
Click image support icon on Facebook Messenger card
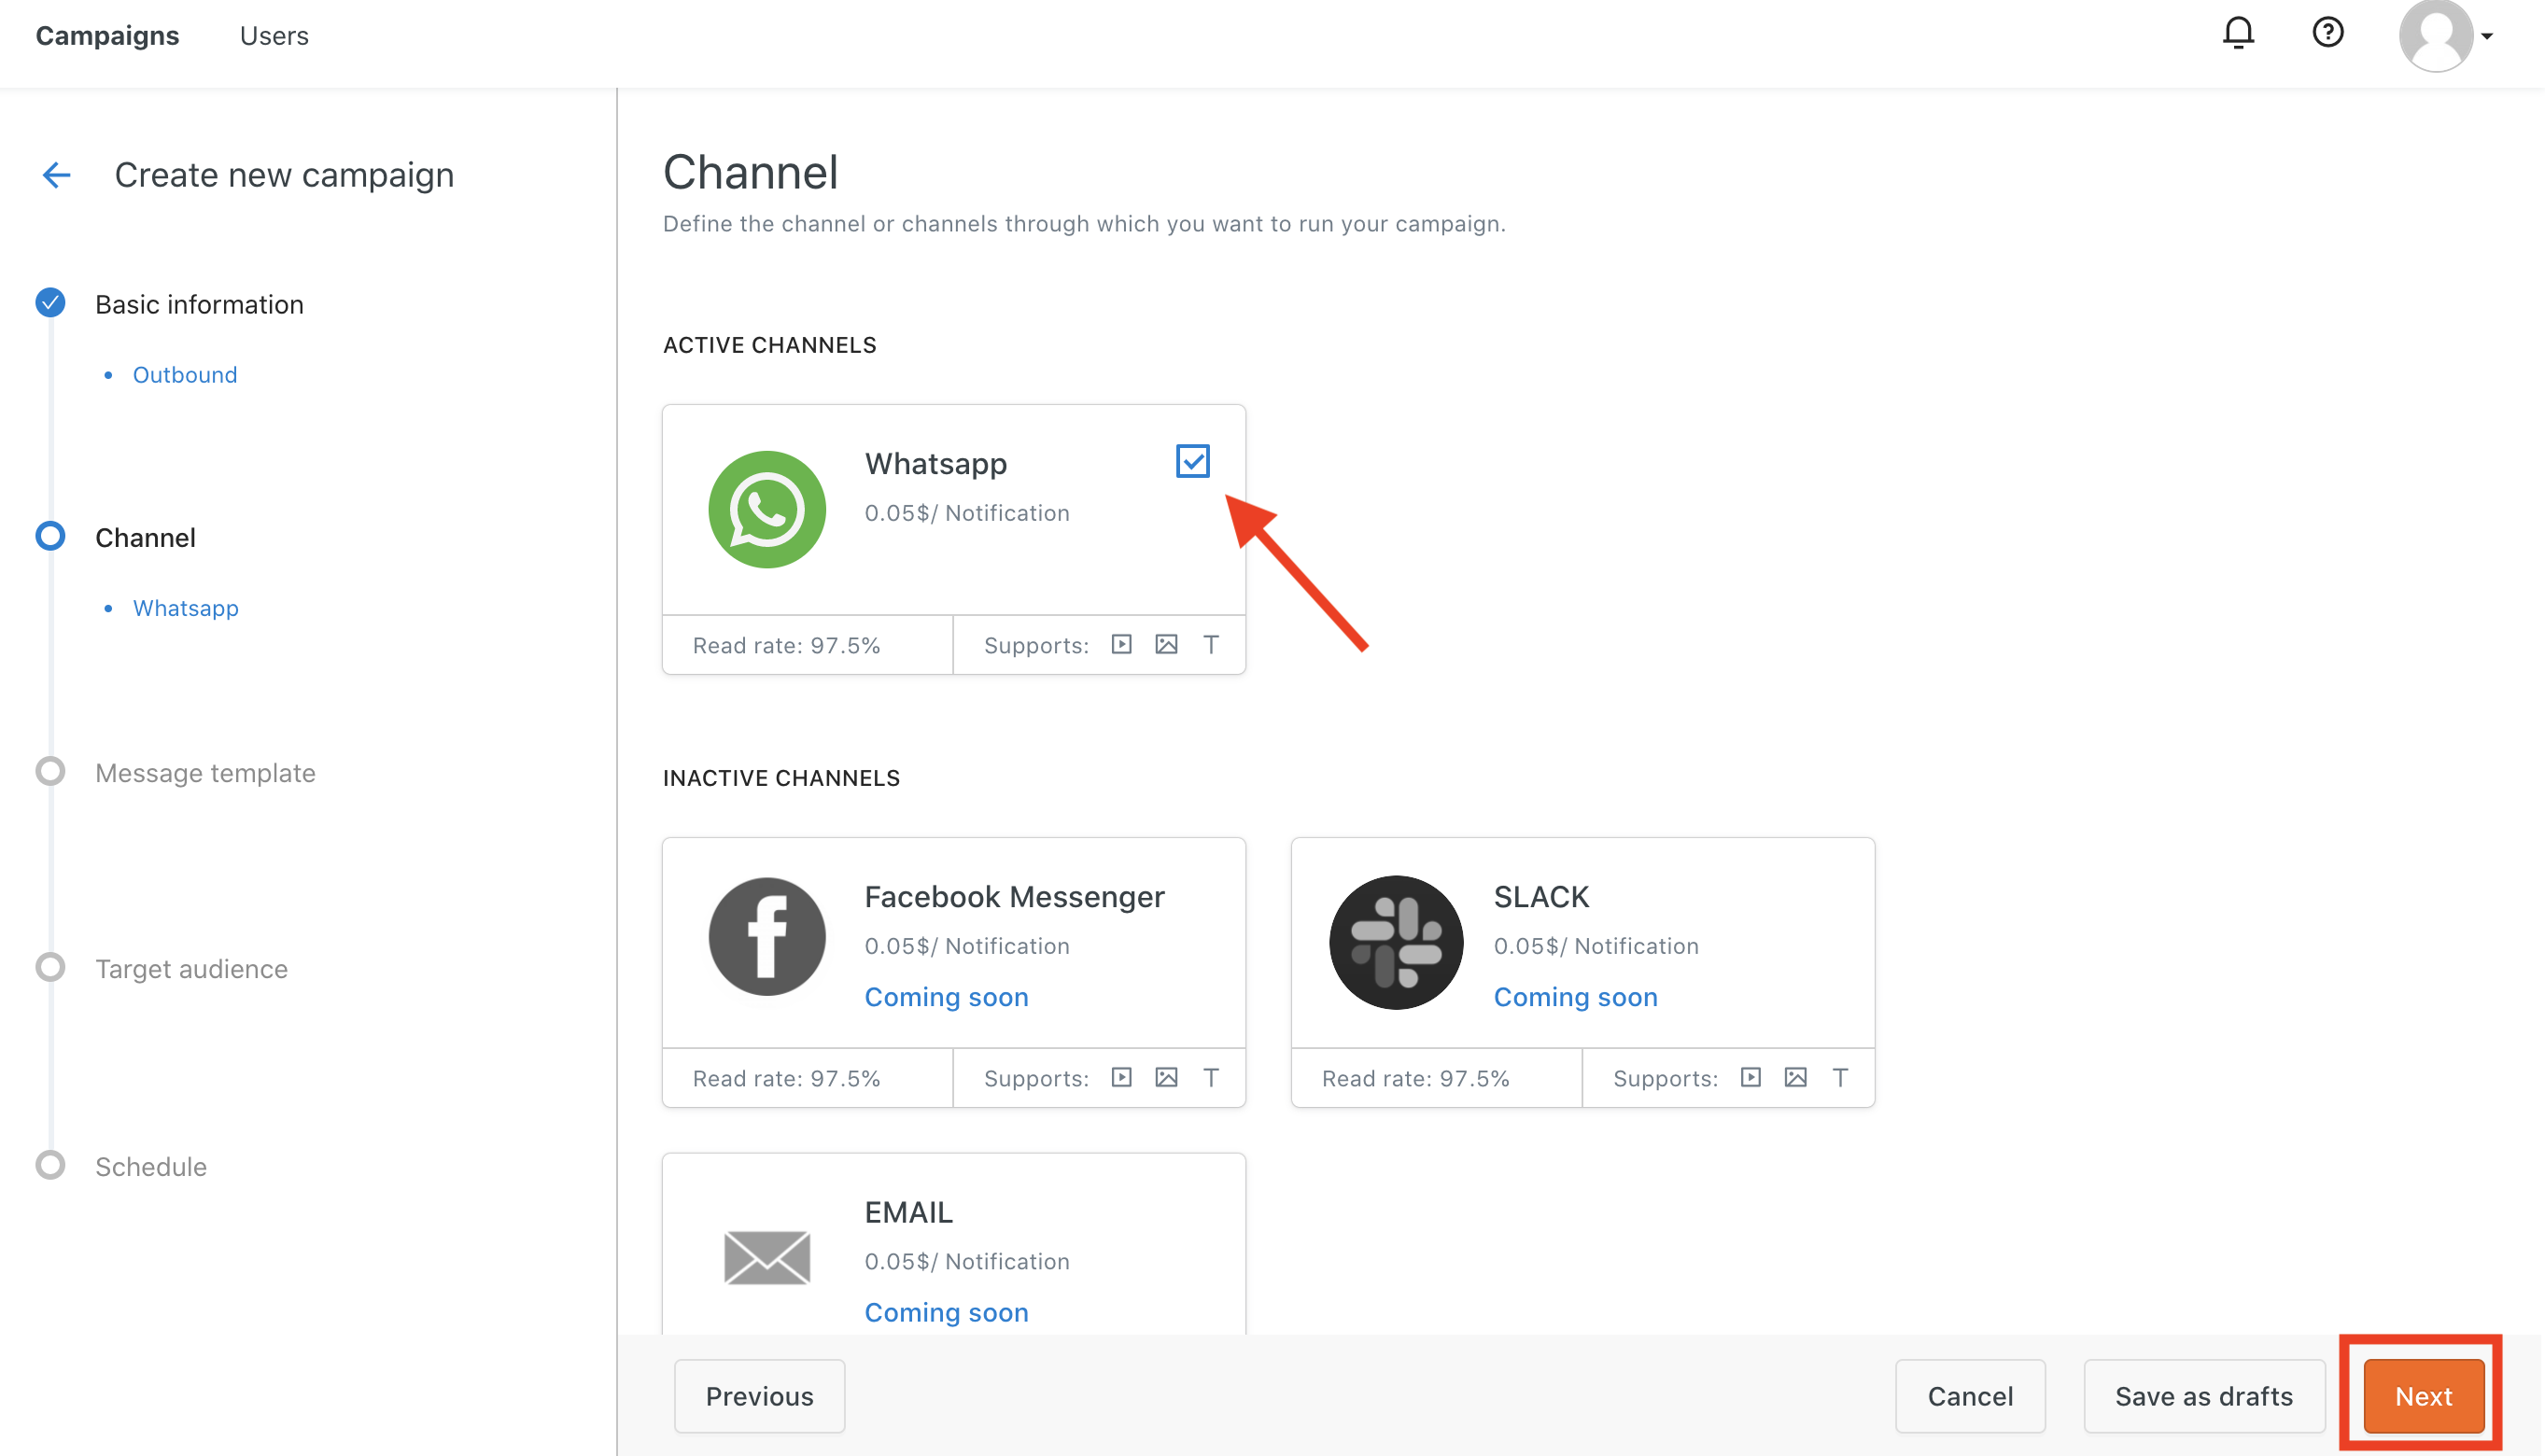(x=1166, y=1077)
